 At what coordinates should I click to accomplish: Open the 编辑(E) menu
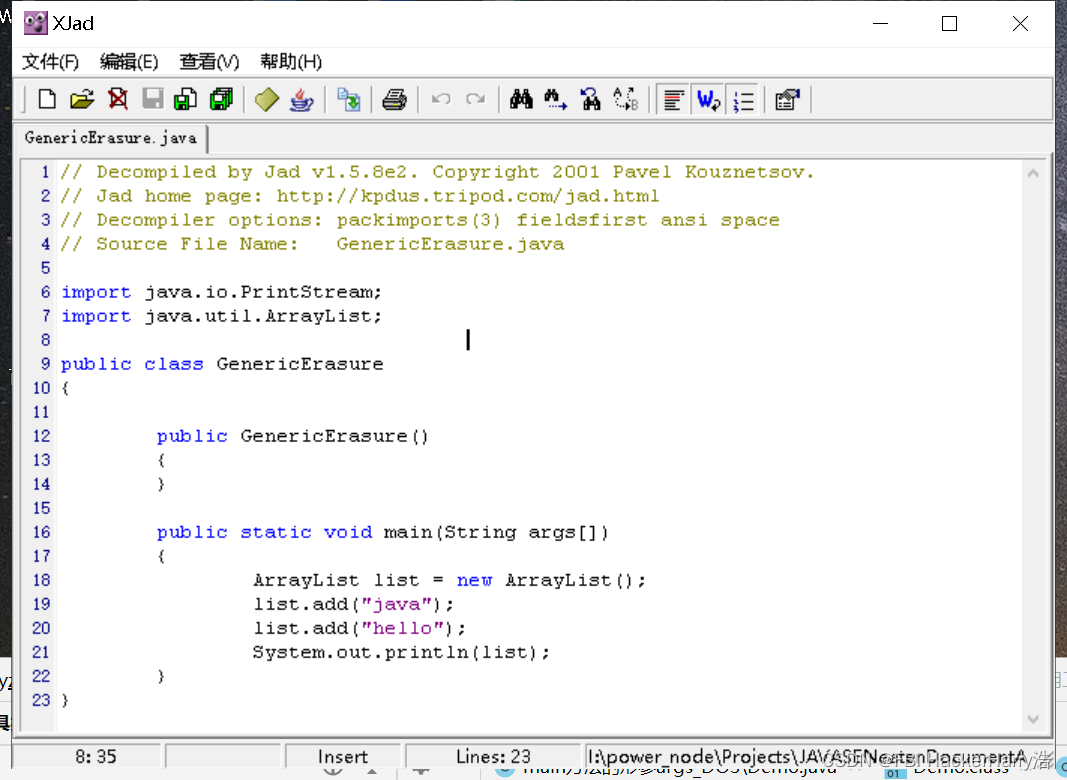[129, 62]
